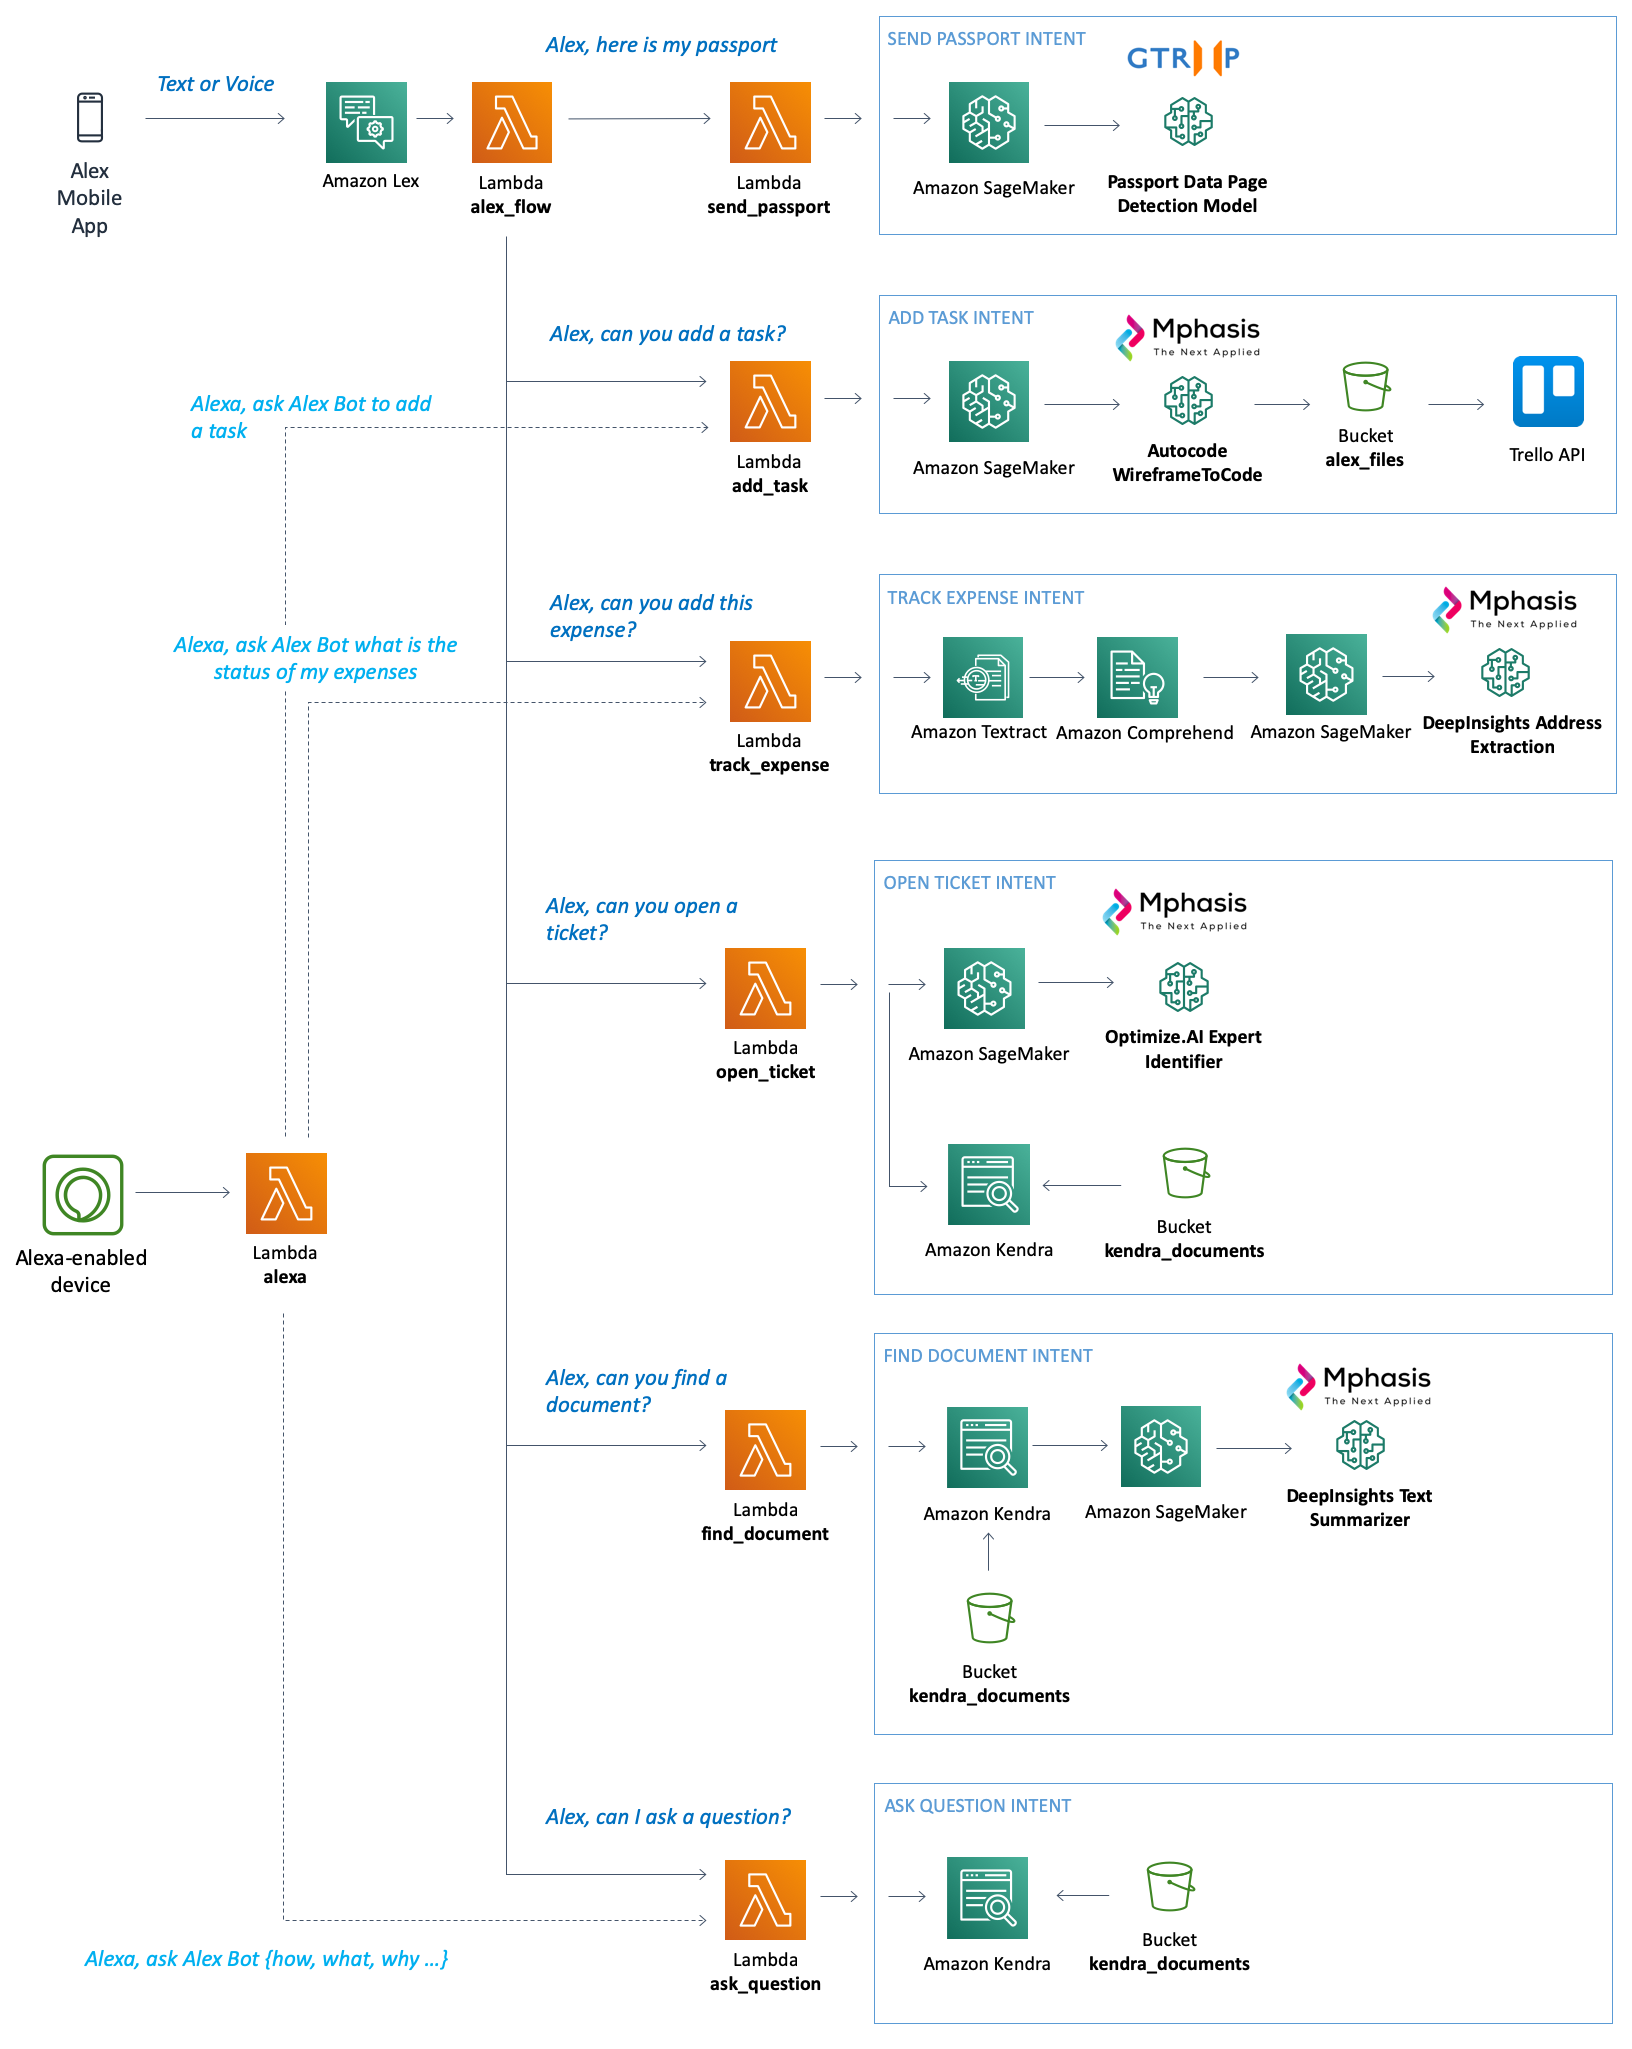Image resolution: width=1632 pixels, height=2049 pixels.
Task: Select Amazon Kendra icon in Open Ticket Intent
Action: (x=989, y=1184)
